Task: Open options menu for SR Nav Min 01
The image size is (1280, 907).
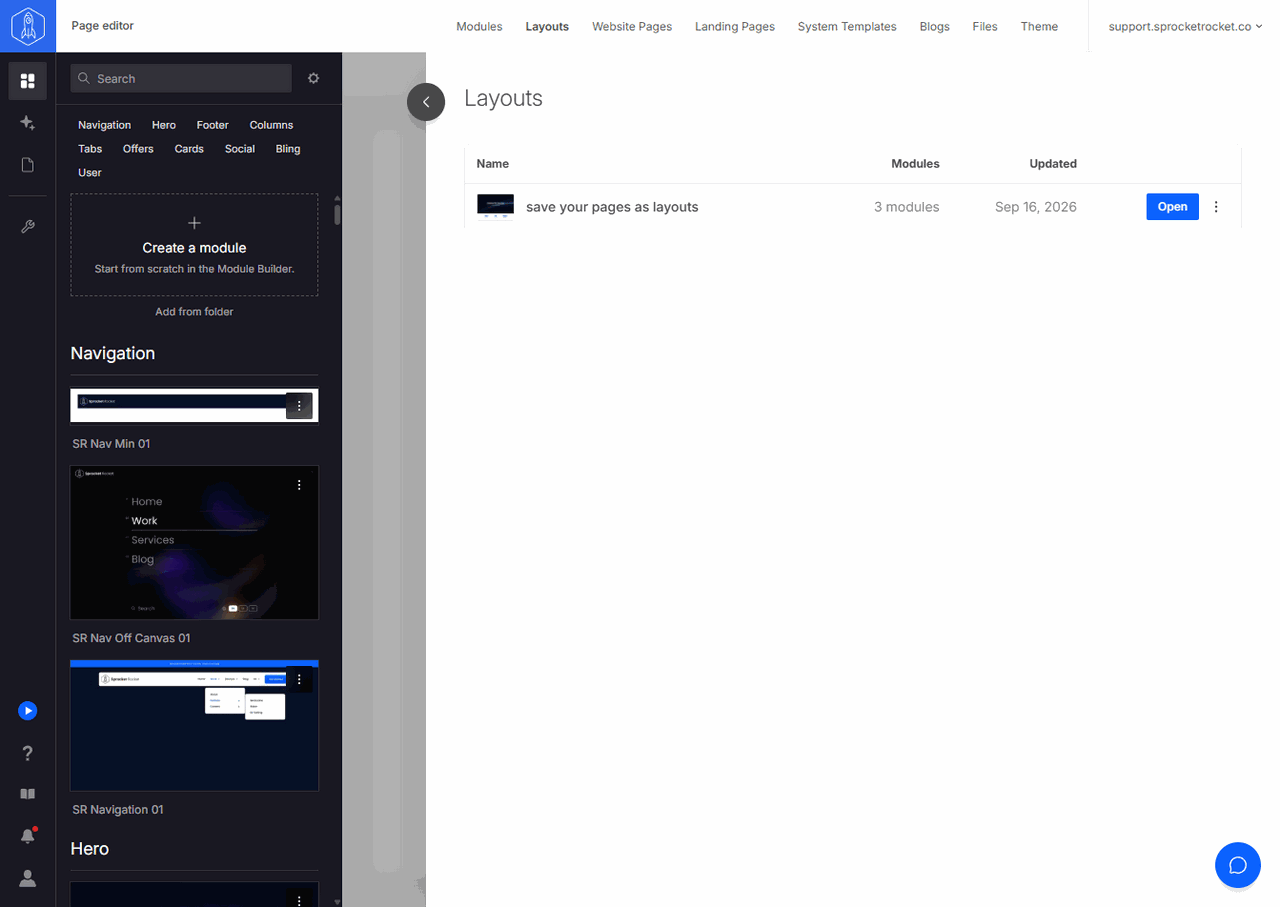Action: [299, 406]
